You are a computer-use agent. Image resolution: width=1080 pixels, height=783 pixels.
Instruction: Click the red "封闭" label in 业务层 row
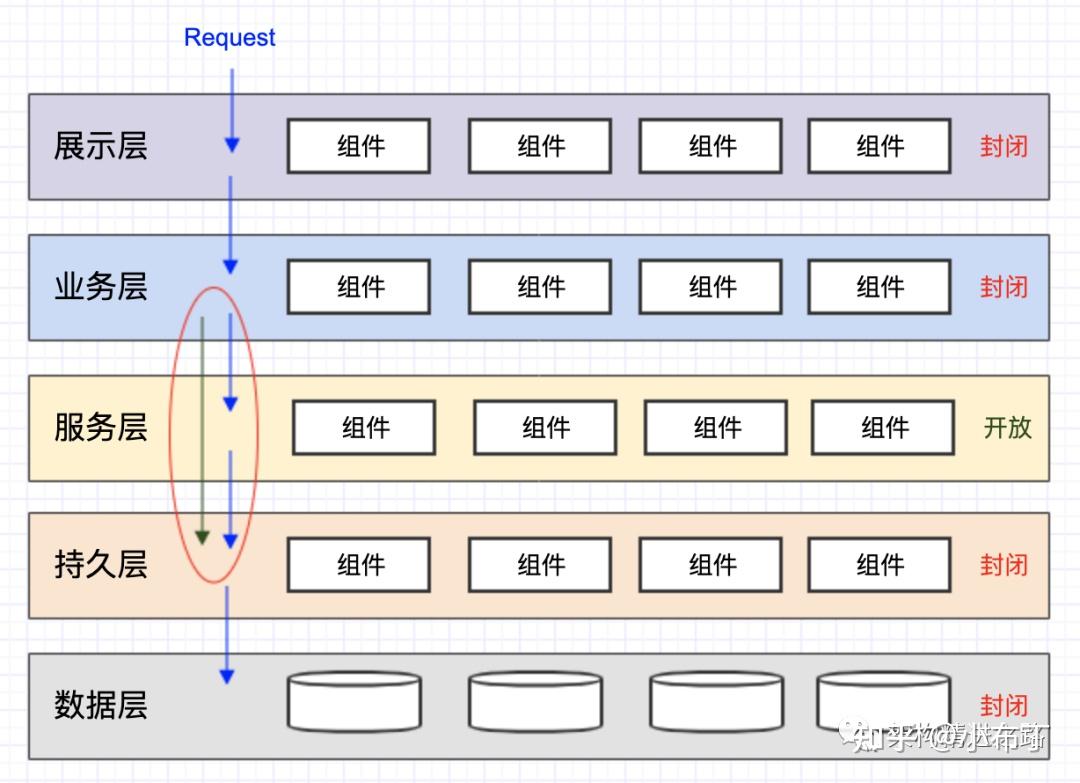click(x=1004, y=287)
